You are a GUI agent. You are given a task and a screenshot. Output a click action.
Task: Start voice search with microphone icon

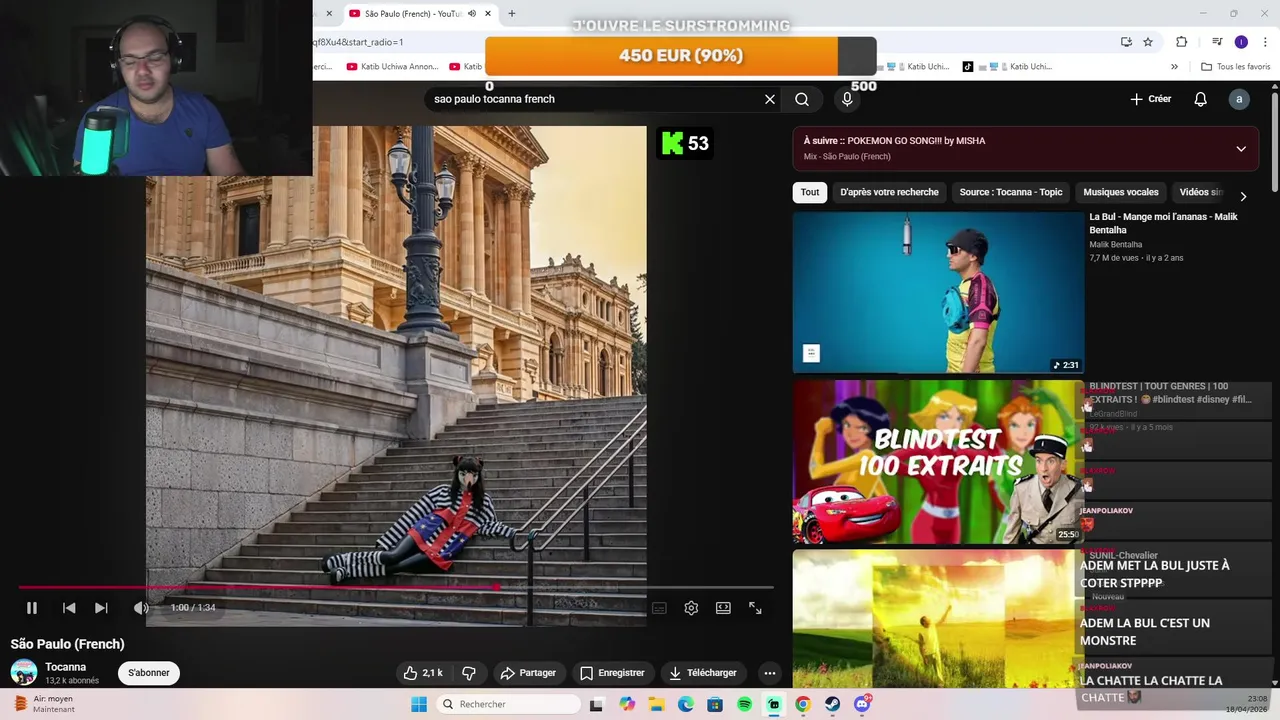pyautogui.click(x=847, y=99)
